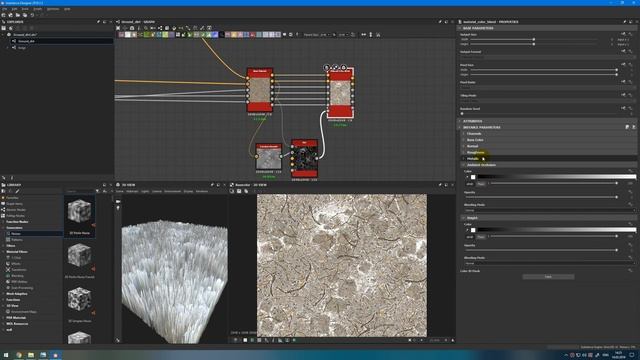The image size is (640, 360).
Task: Adjust the Random Seed slider
Action: pyautogui.click(x=539, y=113)
